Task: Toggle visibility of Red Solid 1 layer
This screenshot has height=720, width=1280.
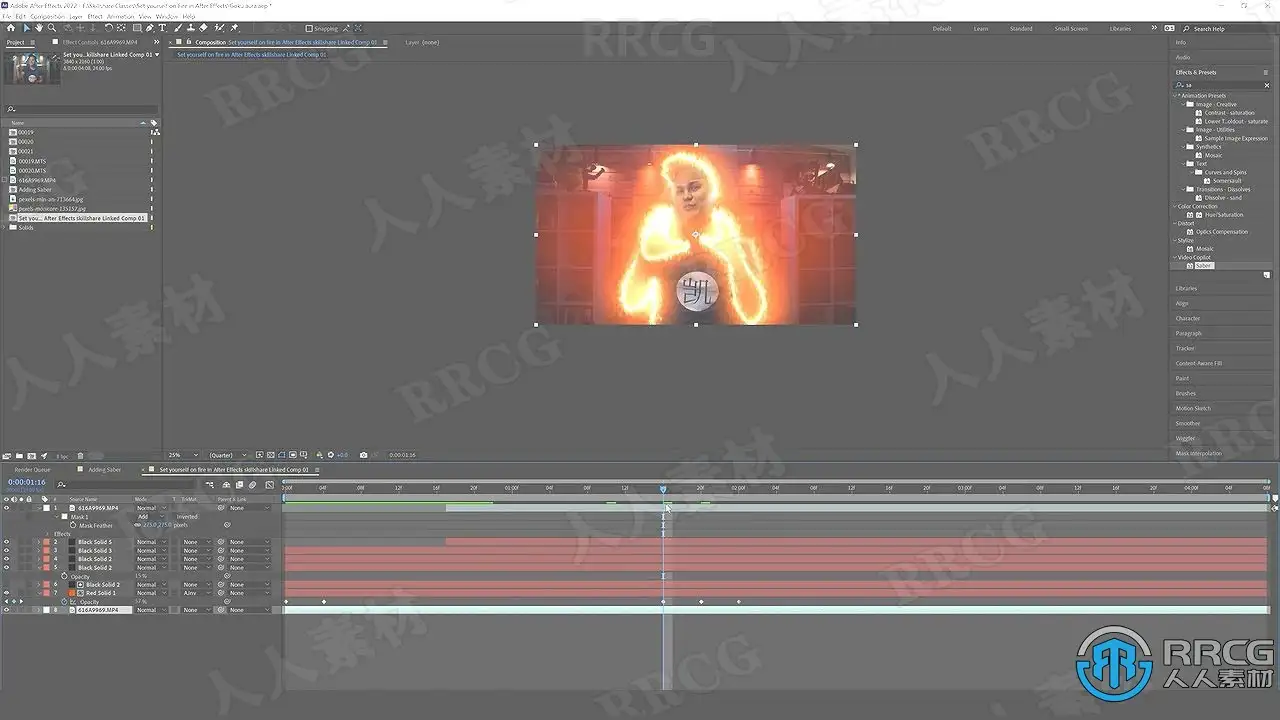Action: [6, 593]
